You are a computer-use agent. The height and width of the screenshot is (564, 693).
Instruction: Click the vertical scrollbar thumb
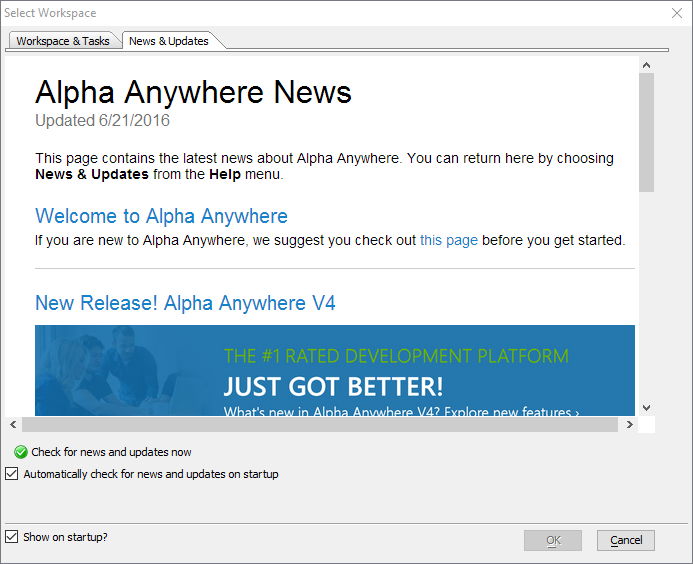646,133
